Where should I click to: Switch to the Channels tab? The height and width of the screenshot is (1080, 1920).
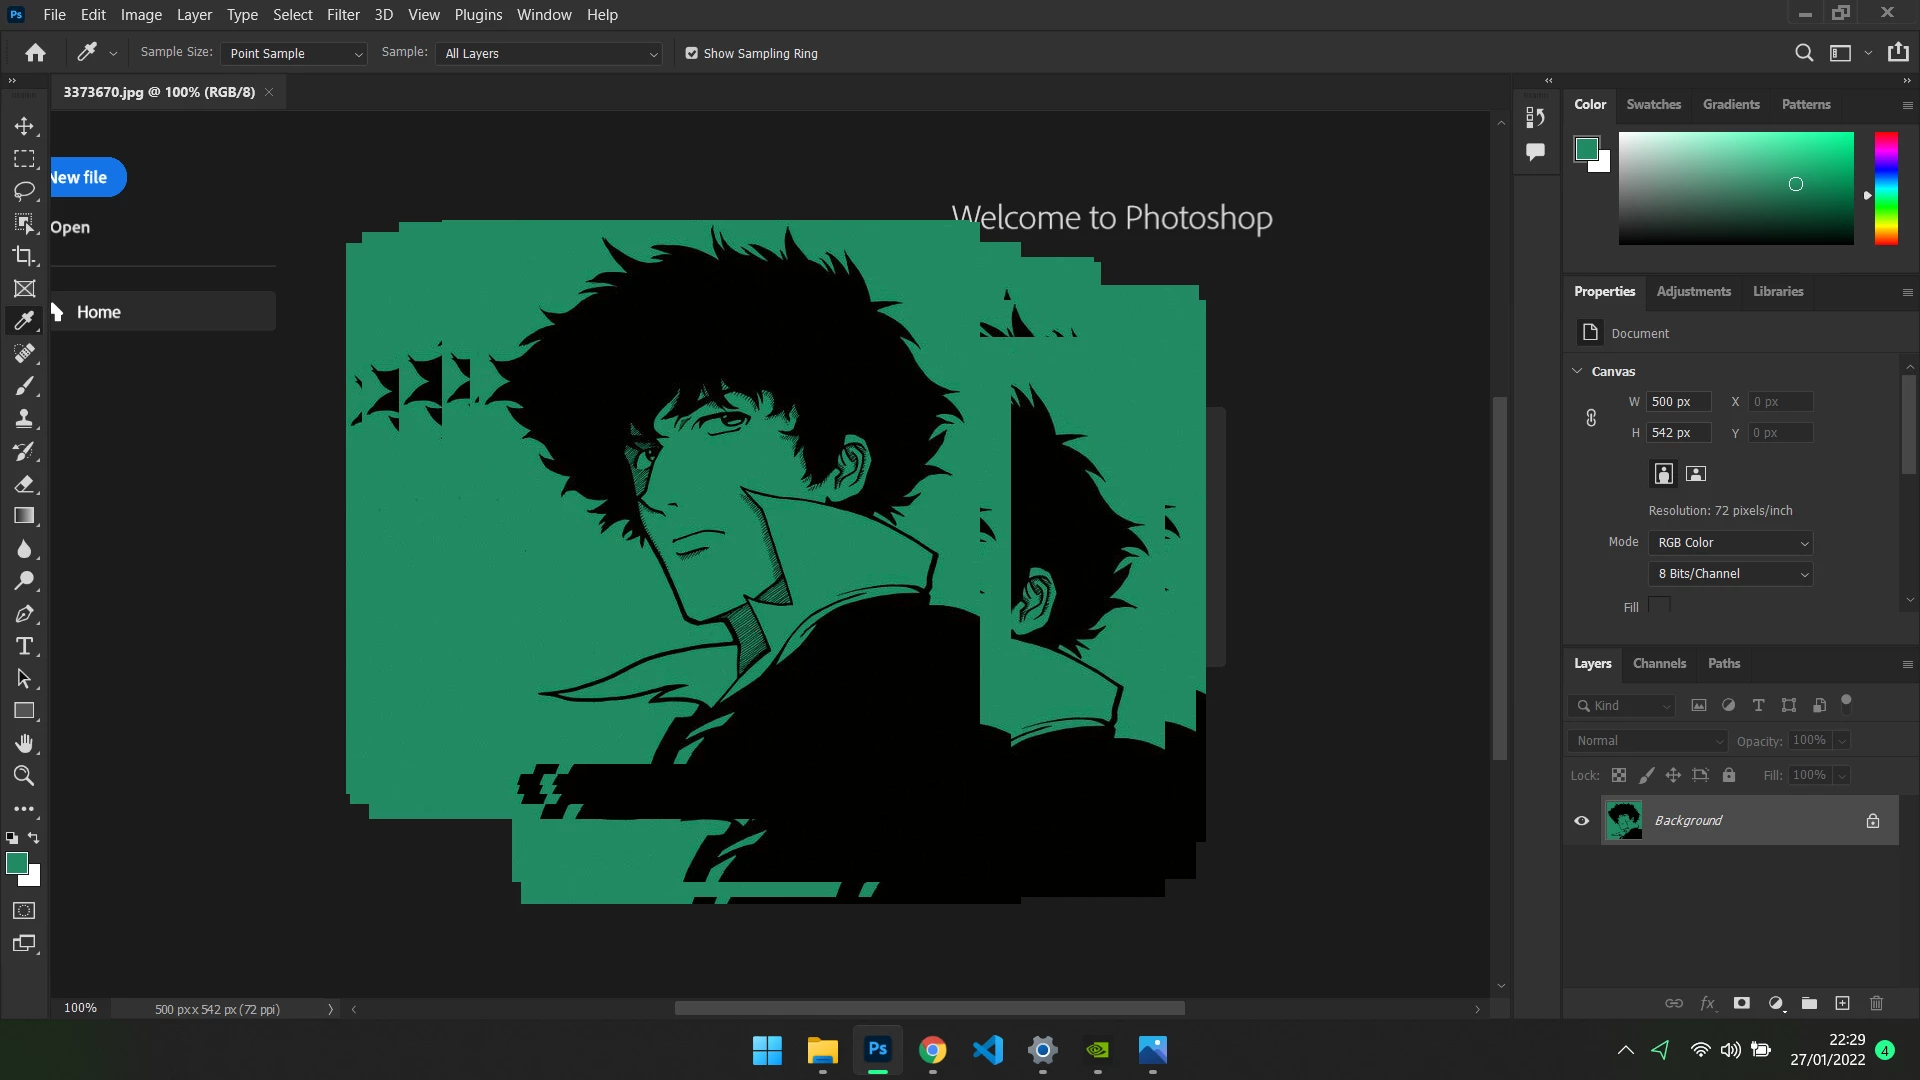point(1659,663)
